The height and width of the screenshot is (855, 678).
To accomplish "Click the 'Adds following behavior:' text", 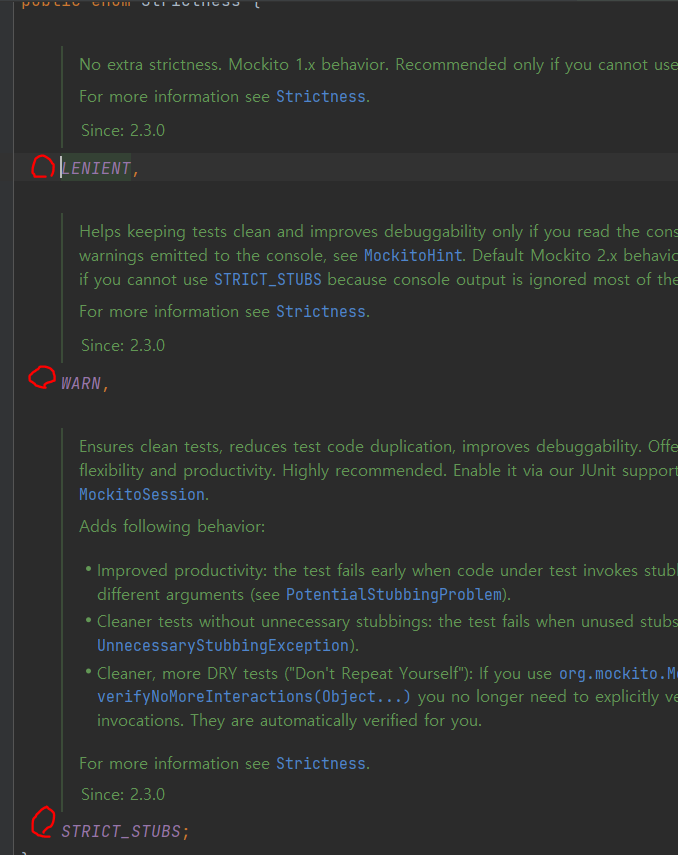I will 172,527.
